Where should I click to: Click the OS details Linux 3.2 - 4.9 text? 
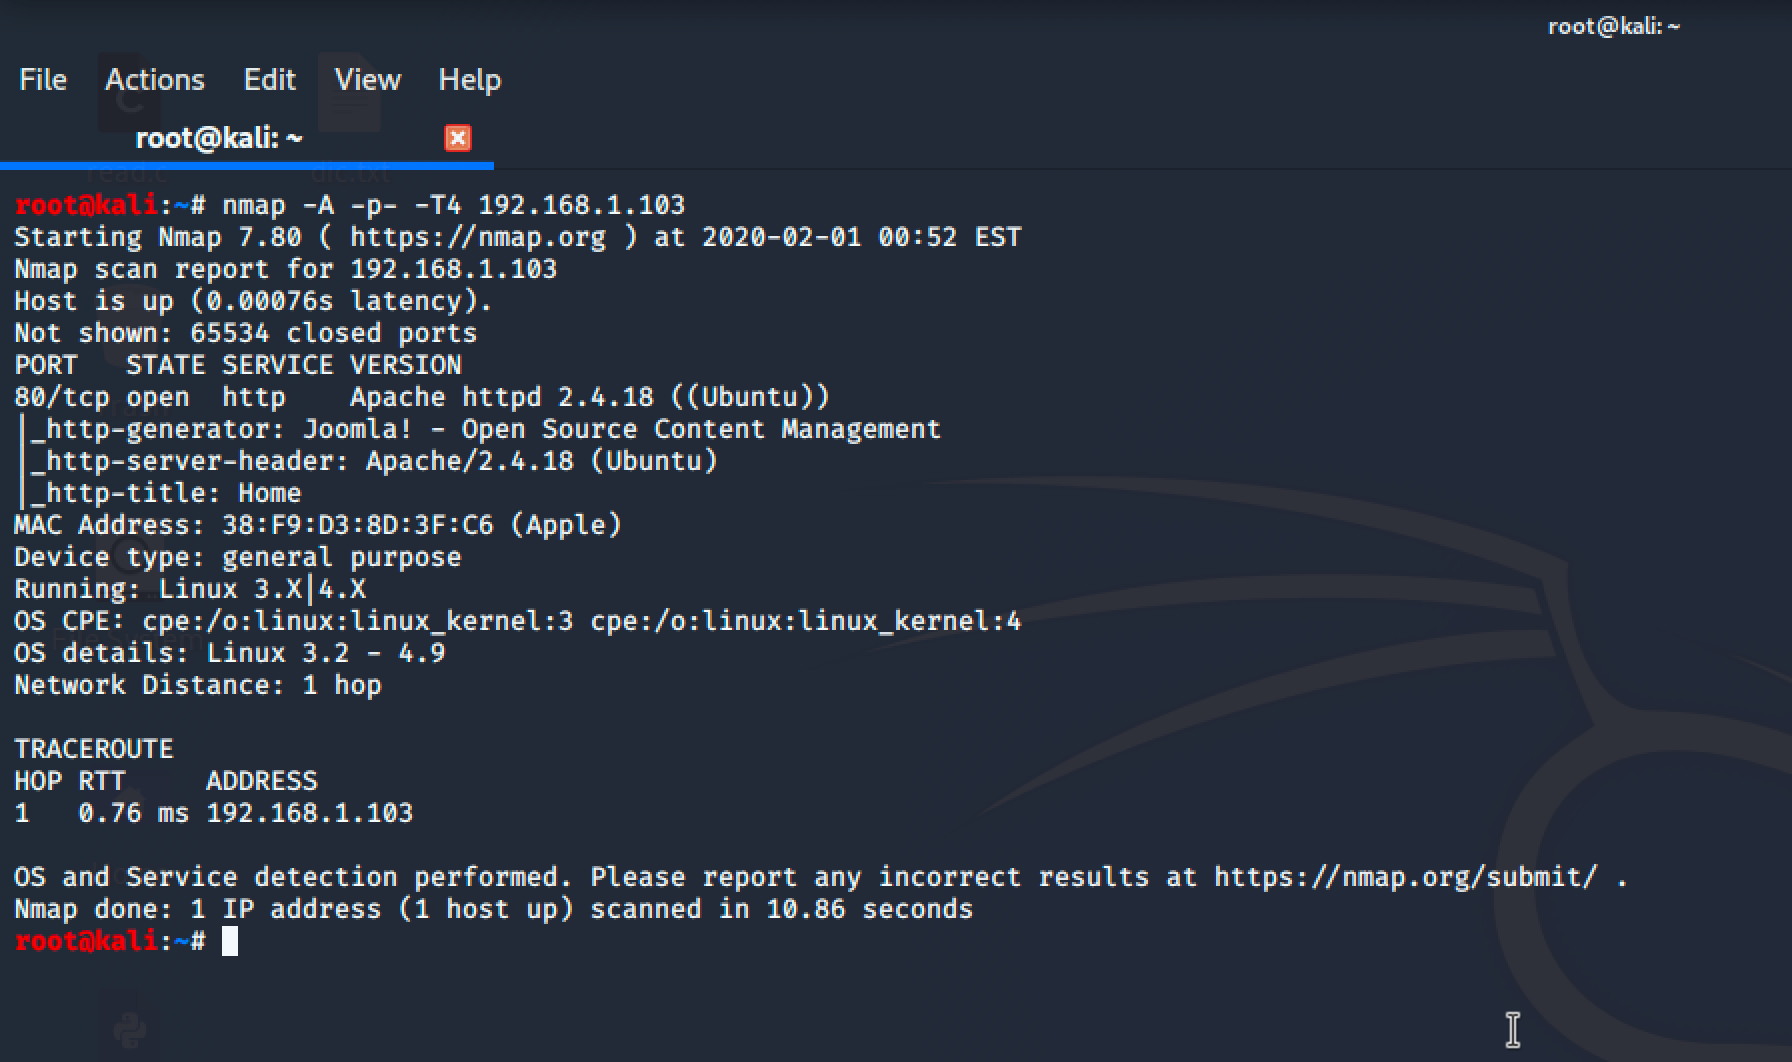click(x=325, y=653)
